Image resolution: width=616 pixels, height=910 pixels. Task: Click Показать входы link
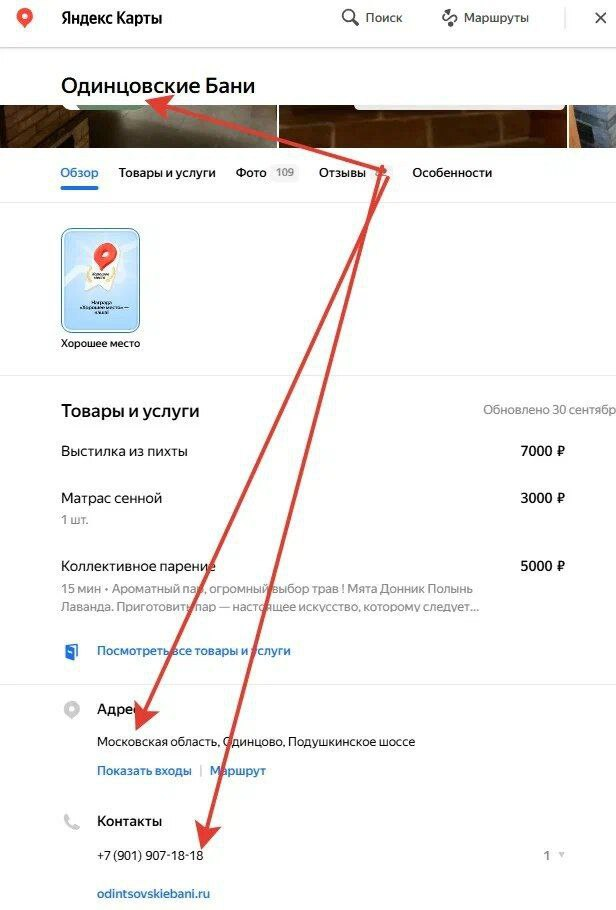click(x=144, y=771)
